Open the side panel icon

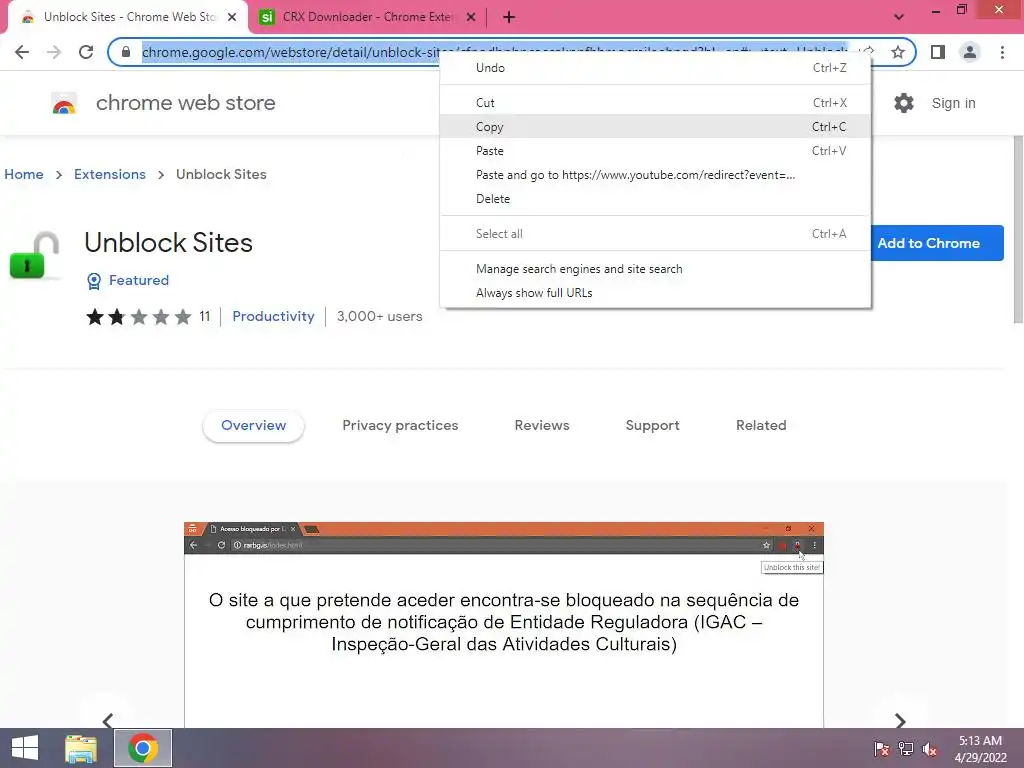[x=938, y=52]
